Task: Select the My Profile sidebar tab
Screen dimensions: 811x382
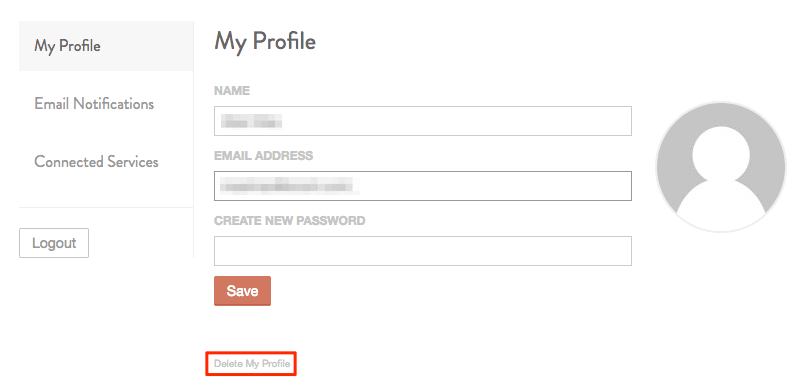Action: pyautogui.click(x=106, y=46)
